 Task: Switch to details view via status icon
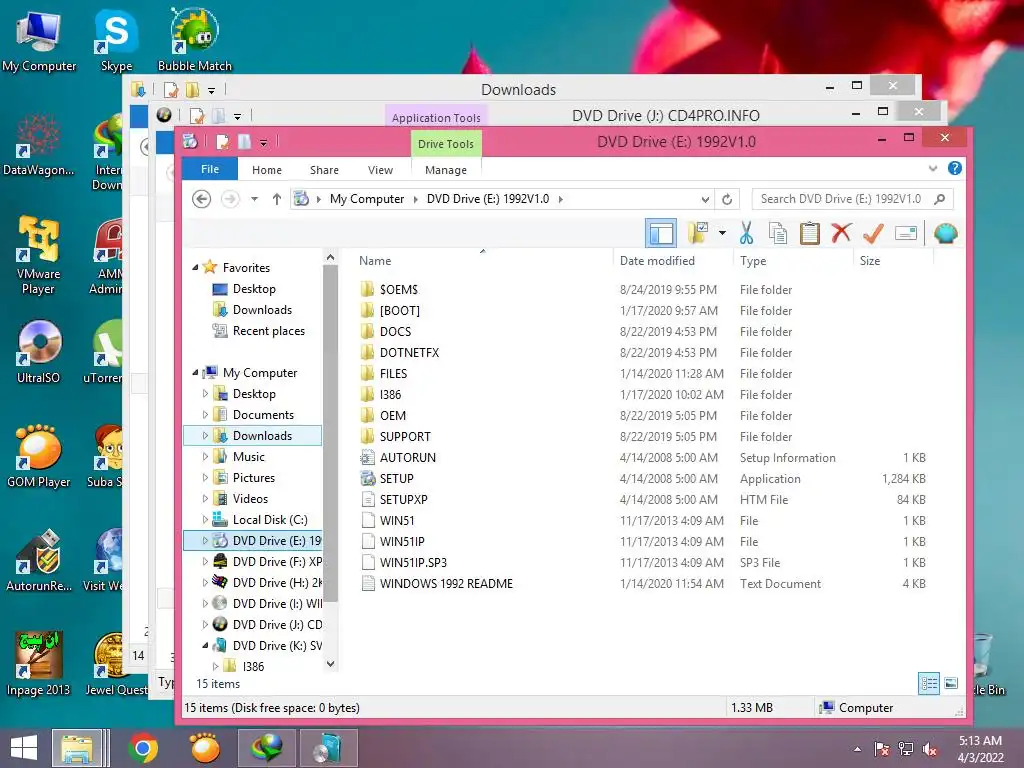pos(929,684)
